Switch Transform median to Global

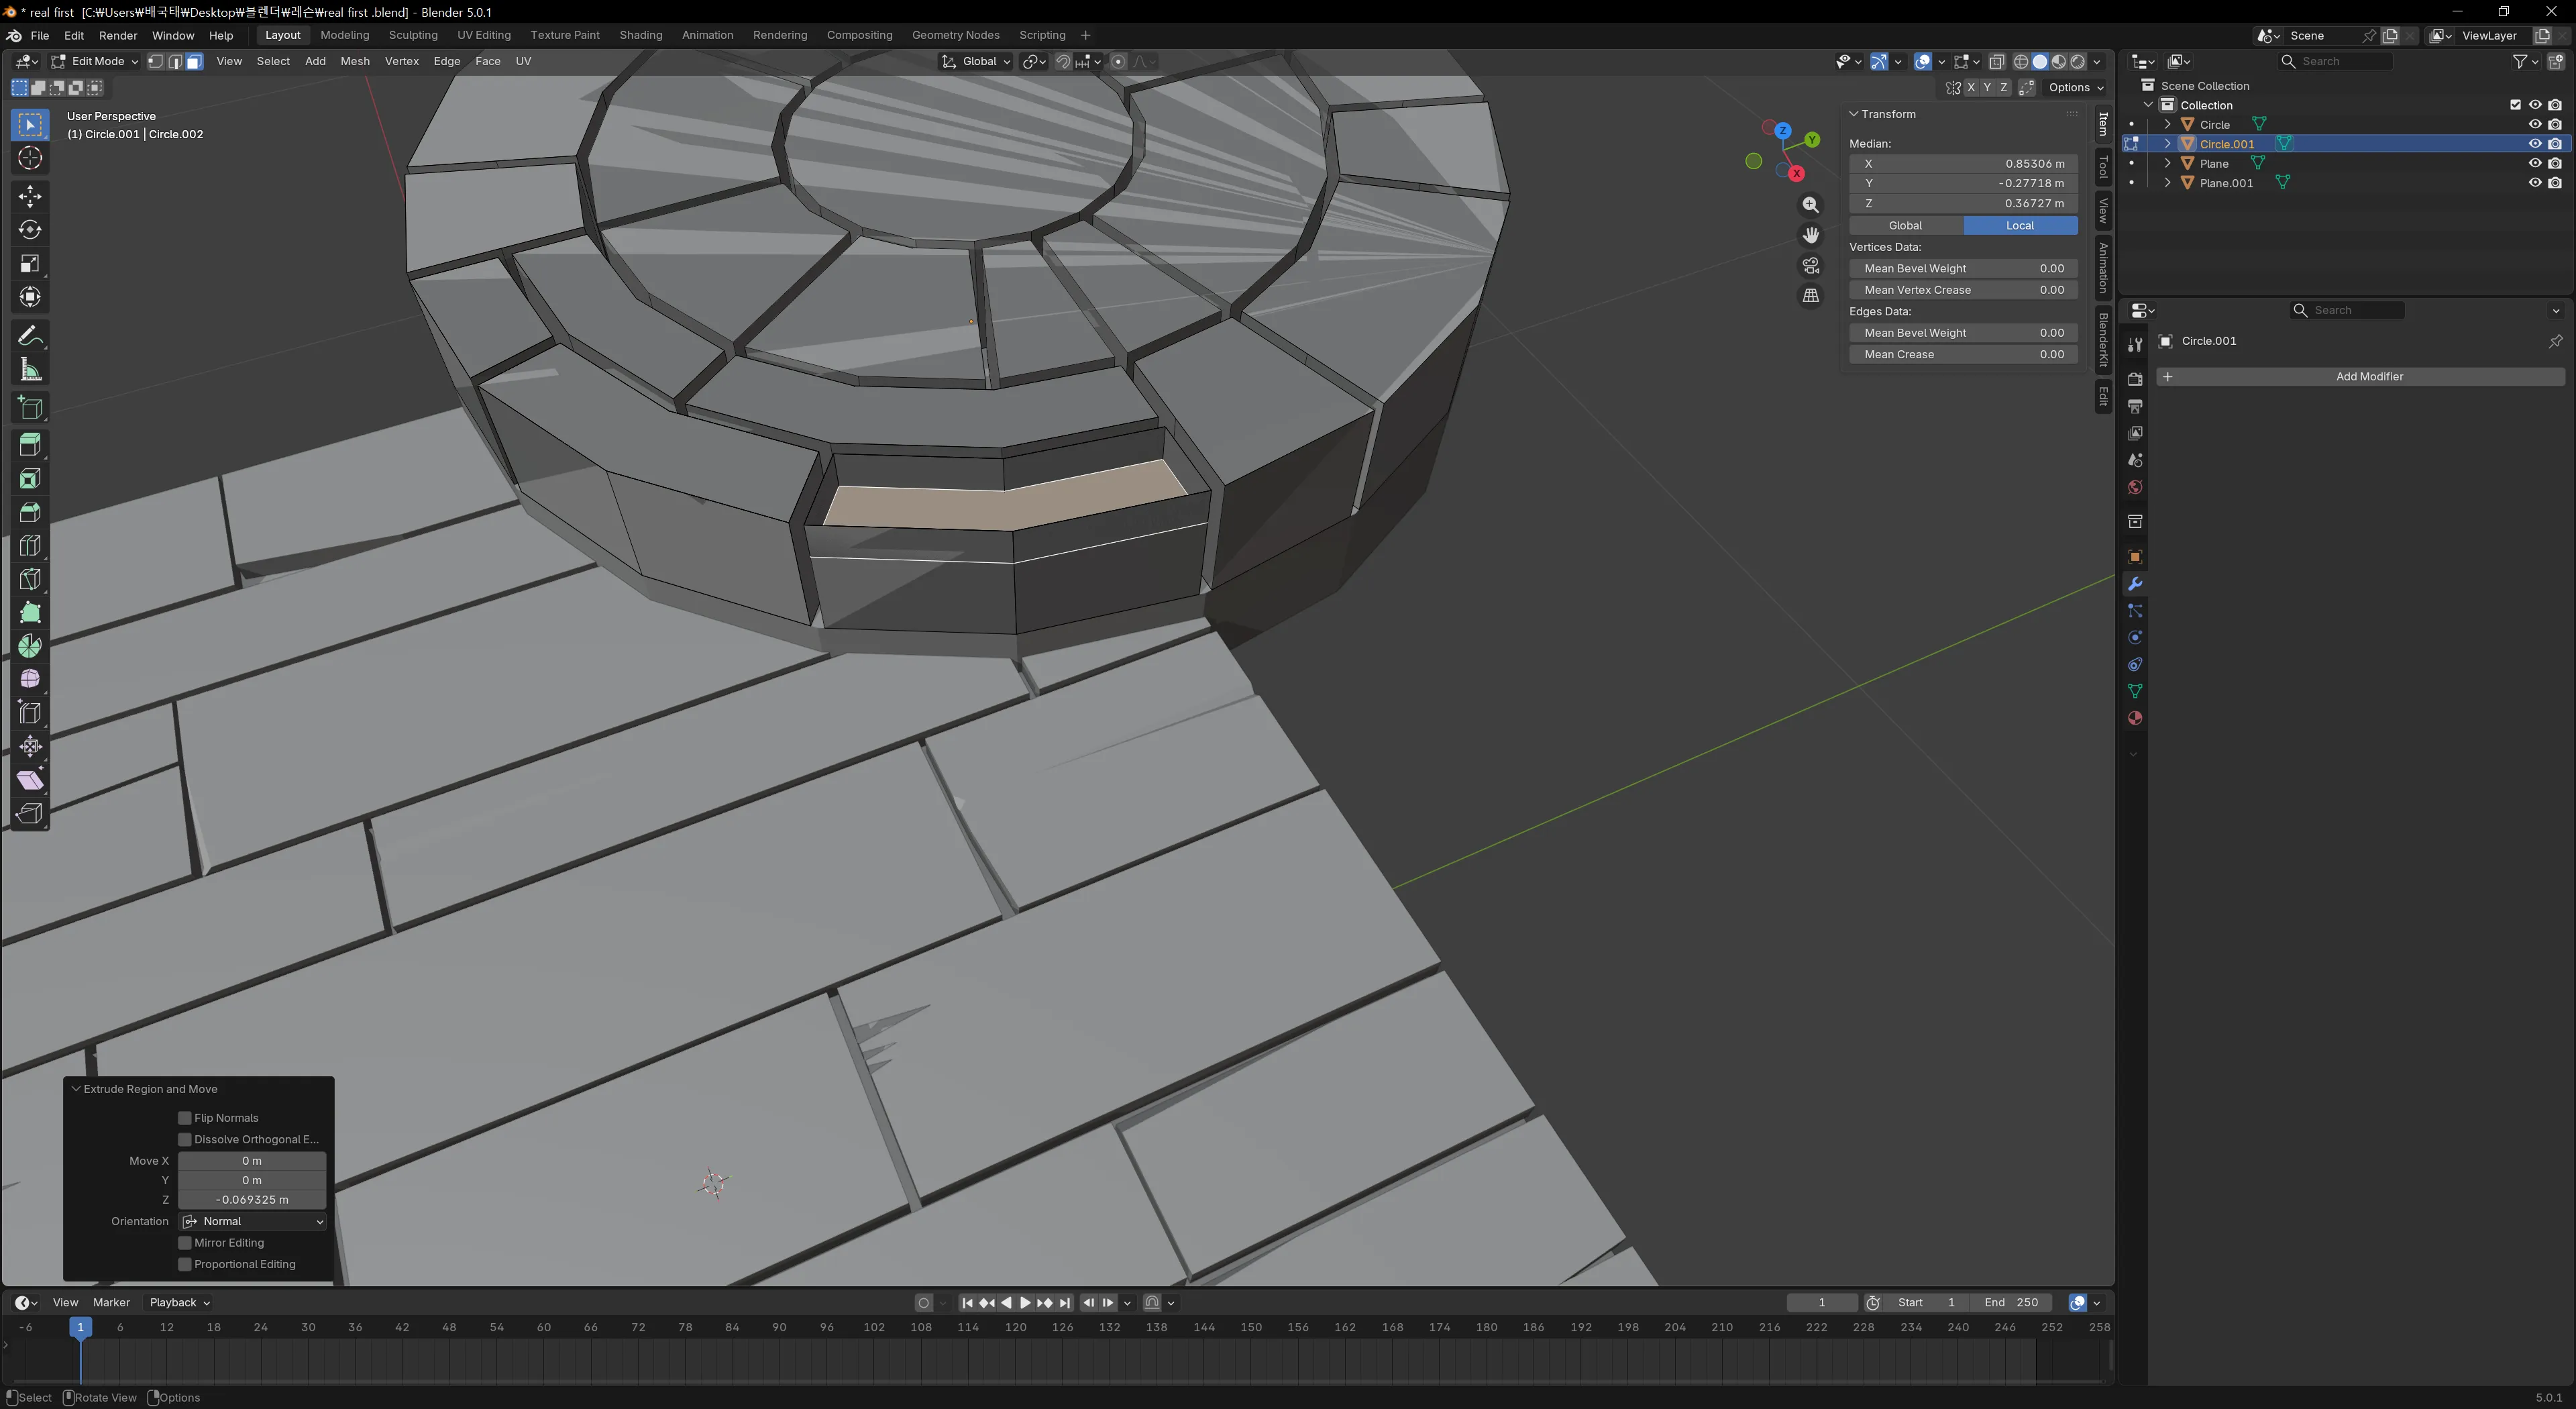pos(1905,226)
